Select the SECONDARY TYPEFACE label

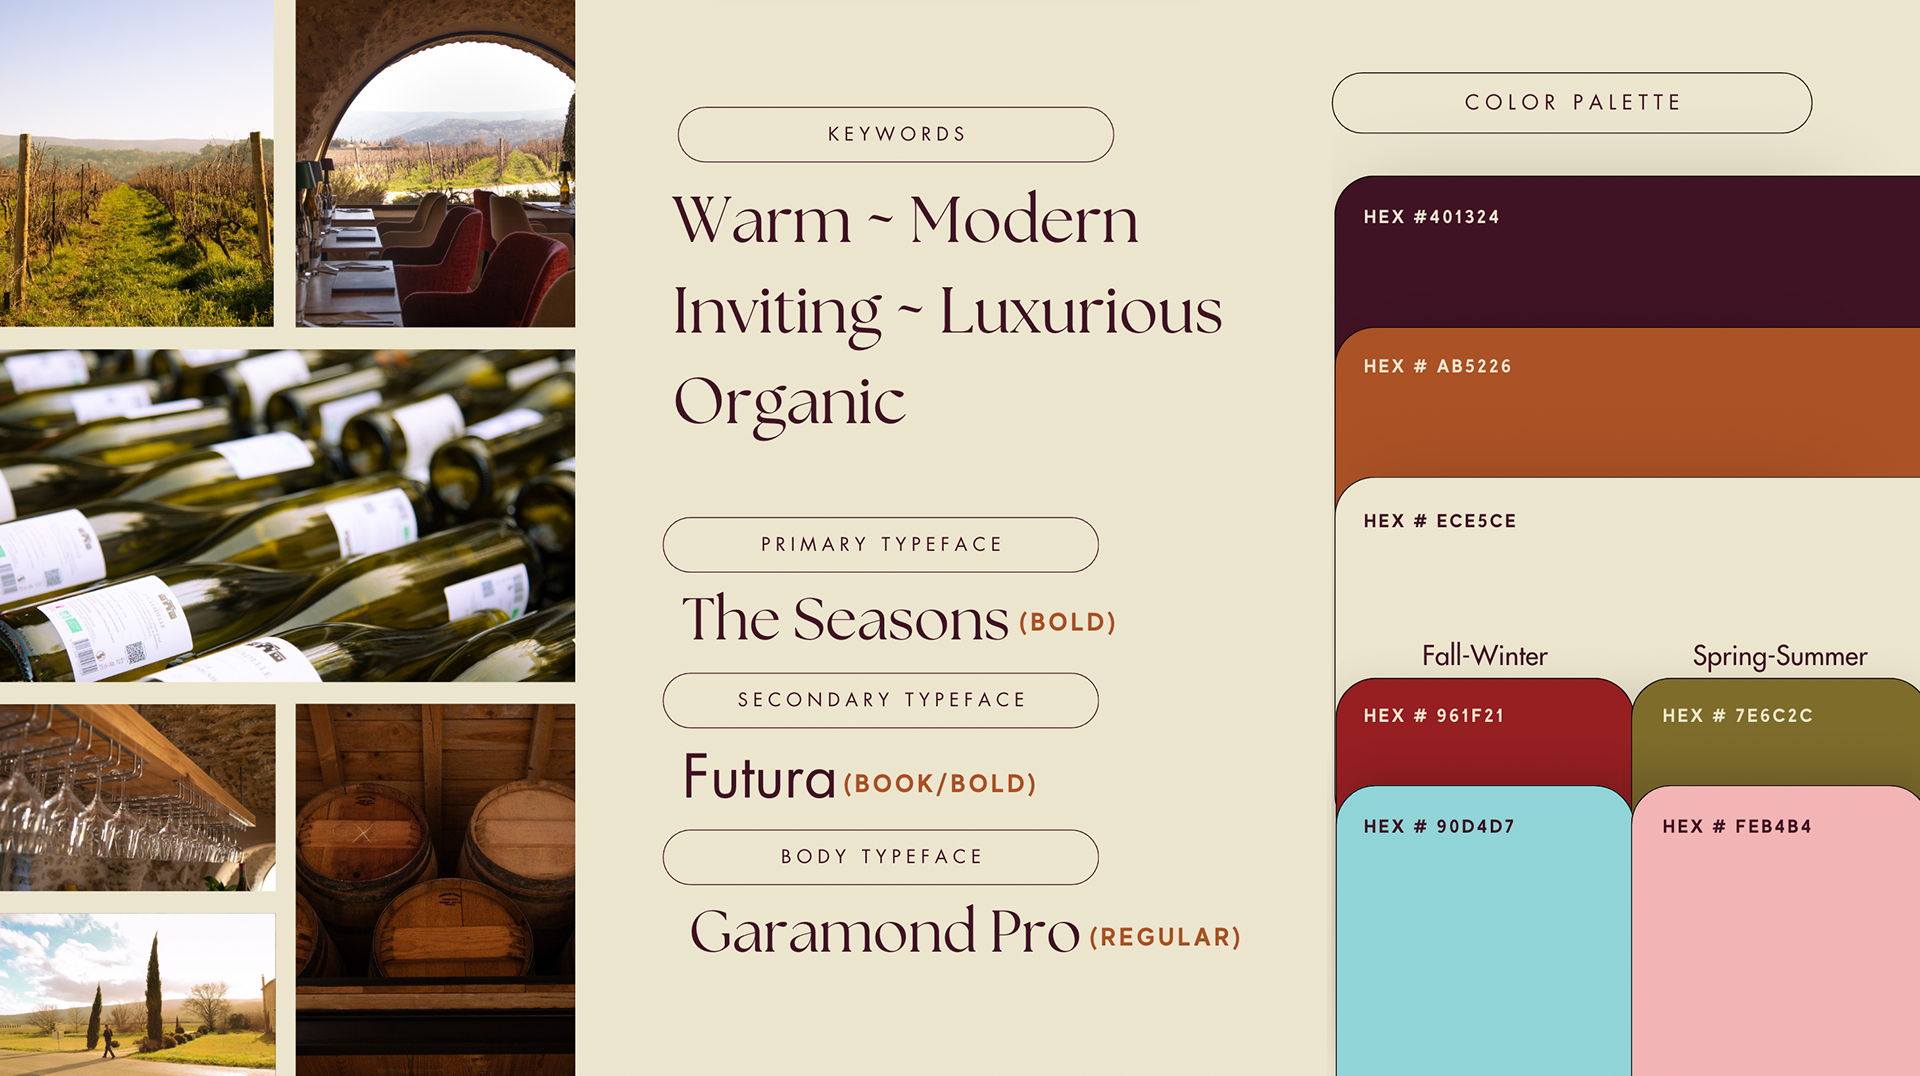pos(880,700)
